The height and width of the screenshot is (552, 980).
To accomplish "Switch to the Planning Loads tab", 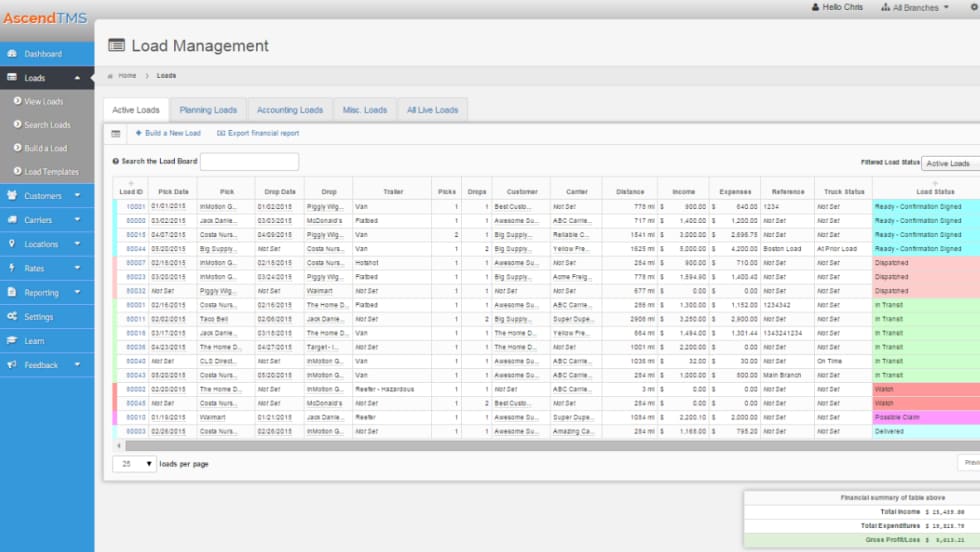I will [x=208, y=110].
